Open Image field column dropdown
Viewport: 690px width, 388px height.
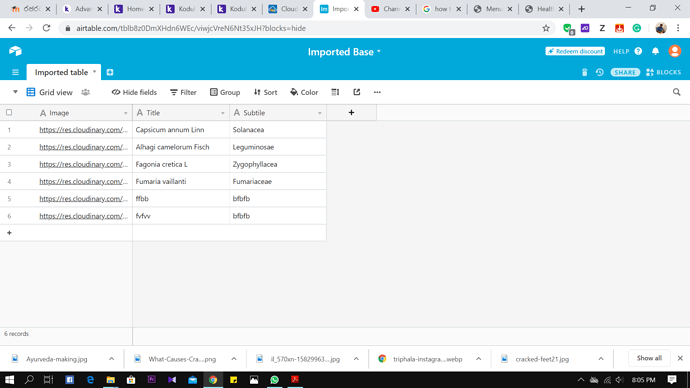tap(125, 113)
